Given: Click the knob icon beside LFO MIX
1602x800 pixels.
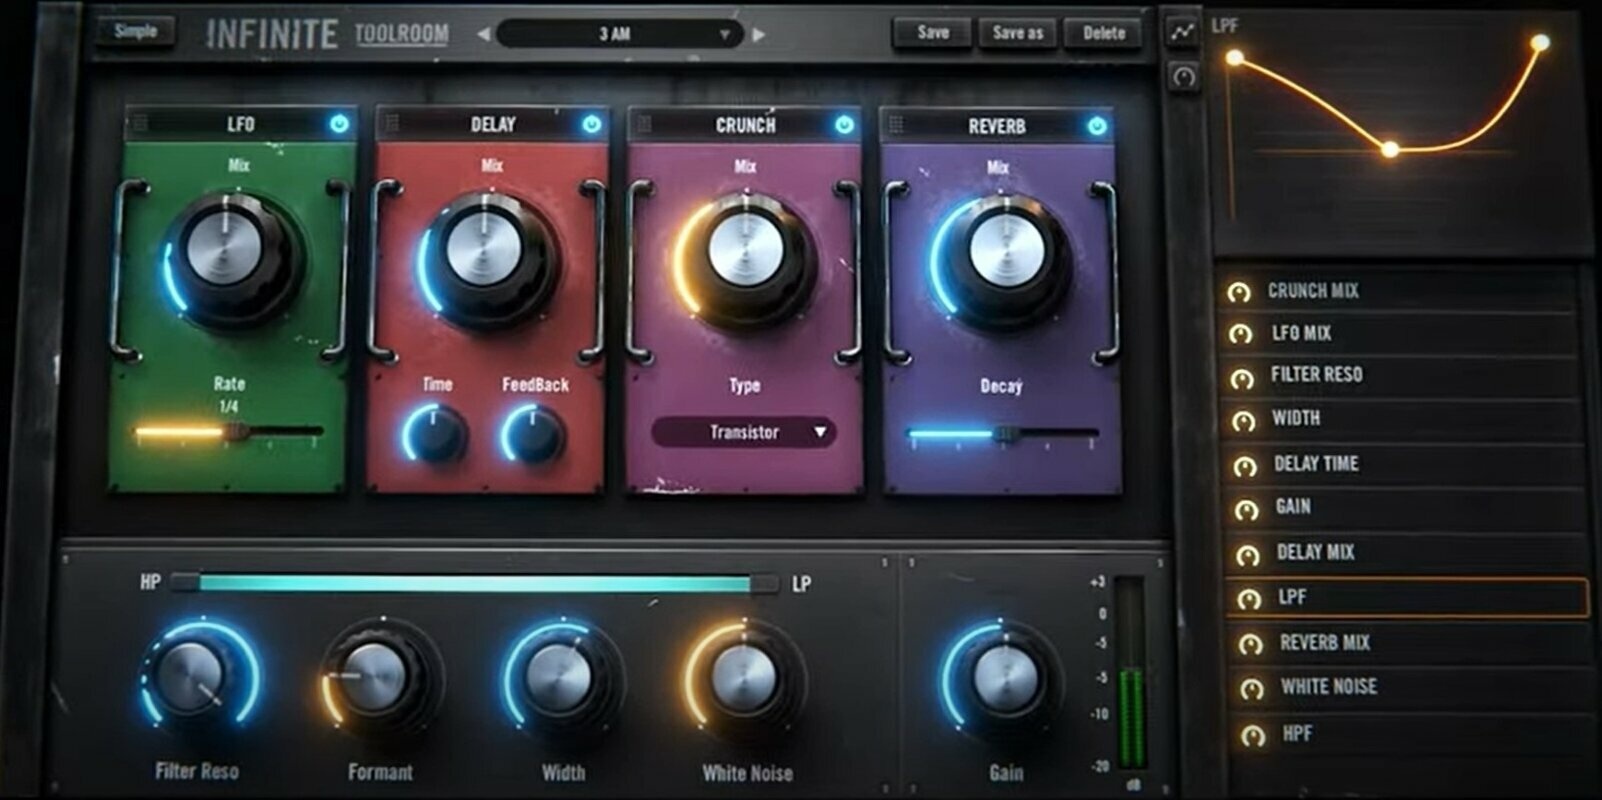Looking at the screenshot, I should point(1240,334).
